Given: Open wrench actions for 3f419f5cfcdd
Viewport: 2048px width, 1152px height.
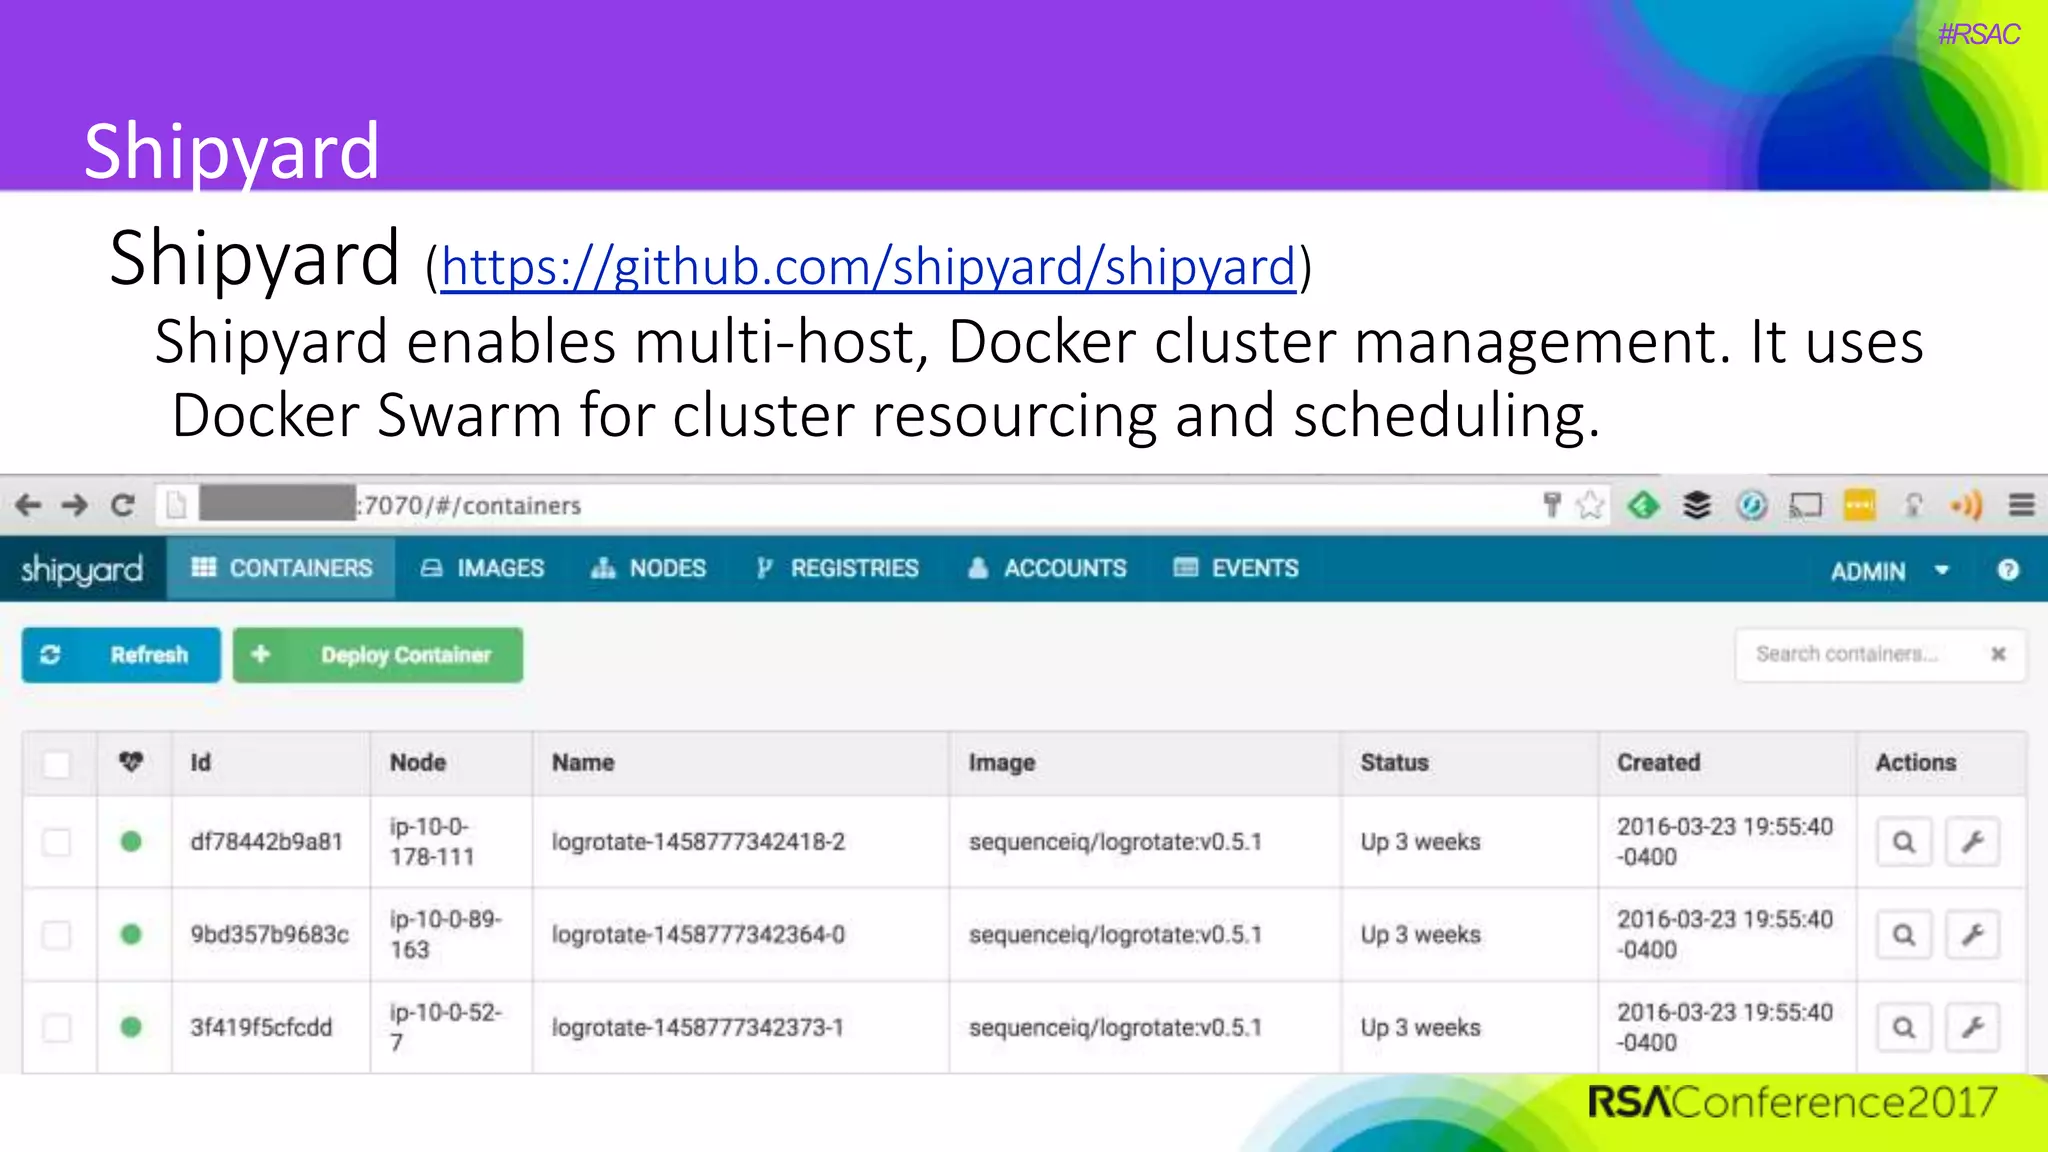Looking at the screenshot, I should point(1972,1027).
